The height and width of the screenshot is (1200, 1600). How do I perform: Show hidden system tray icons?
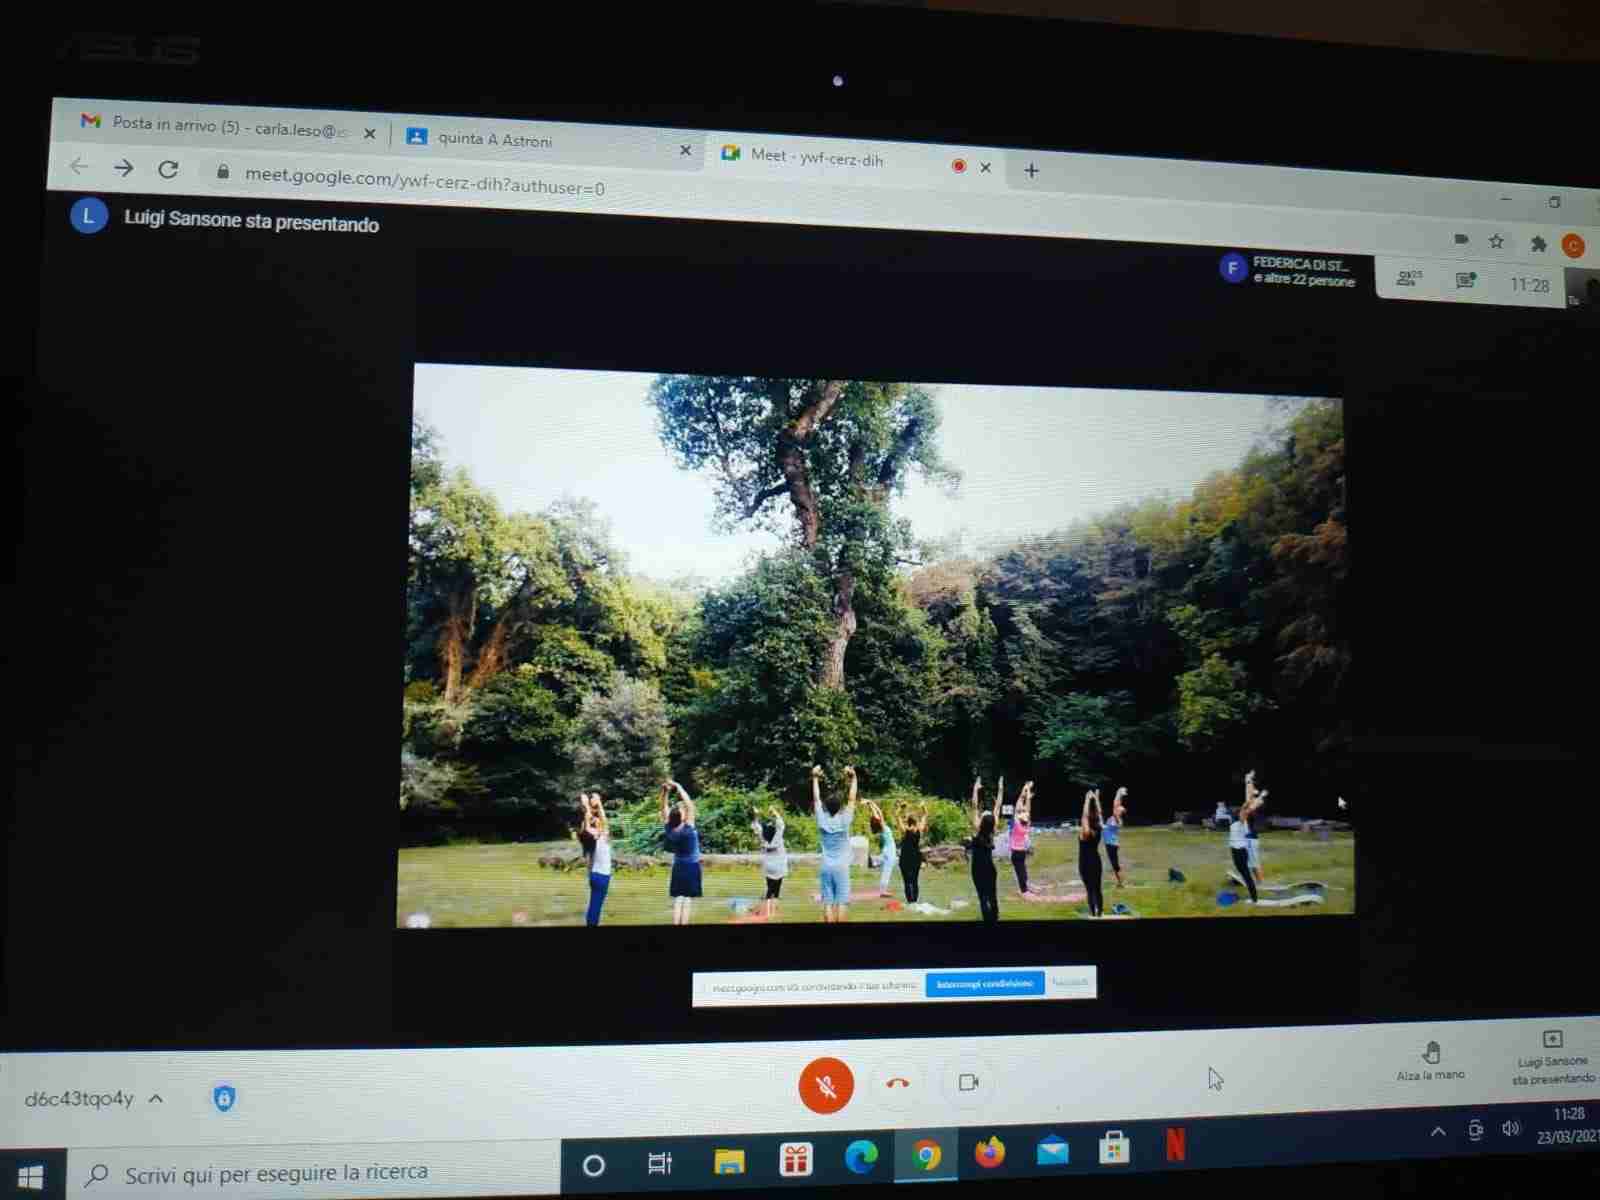[x=1437, y=1131]
